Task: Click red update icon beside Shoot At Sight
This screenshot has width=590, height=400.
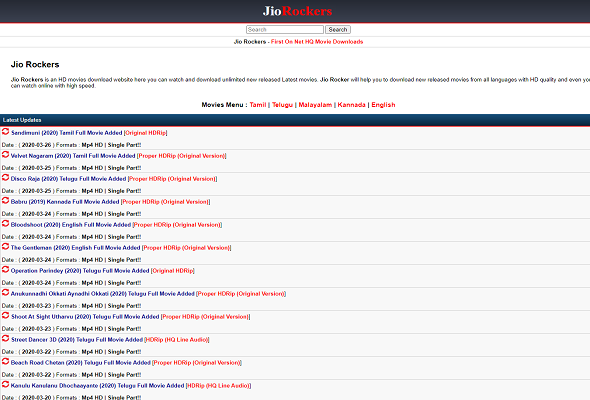Action: point(5,315)
